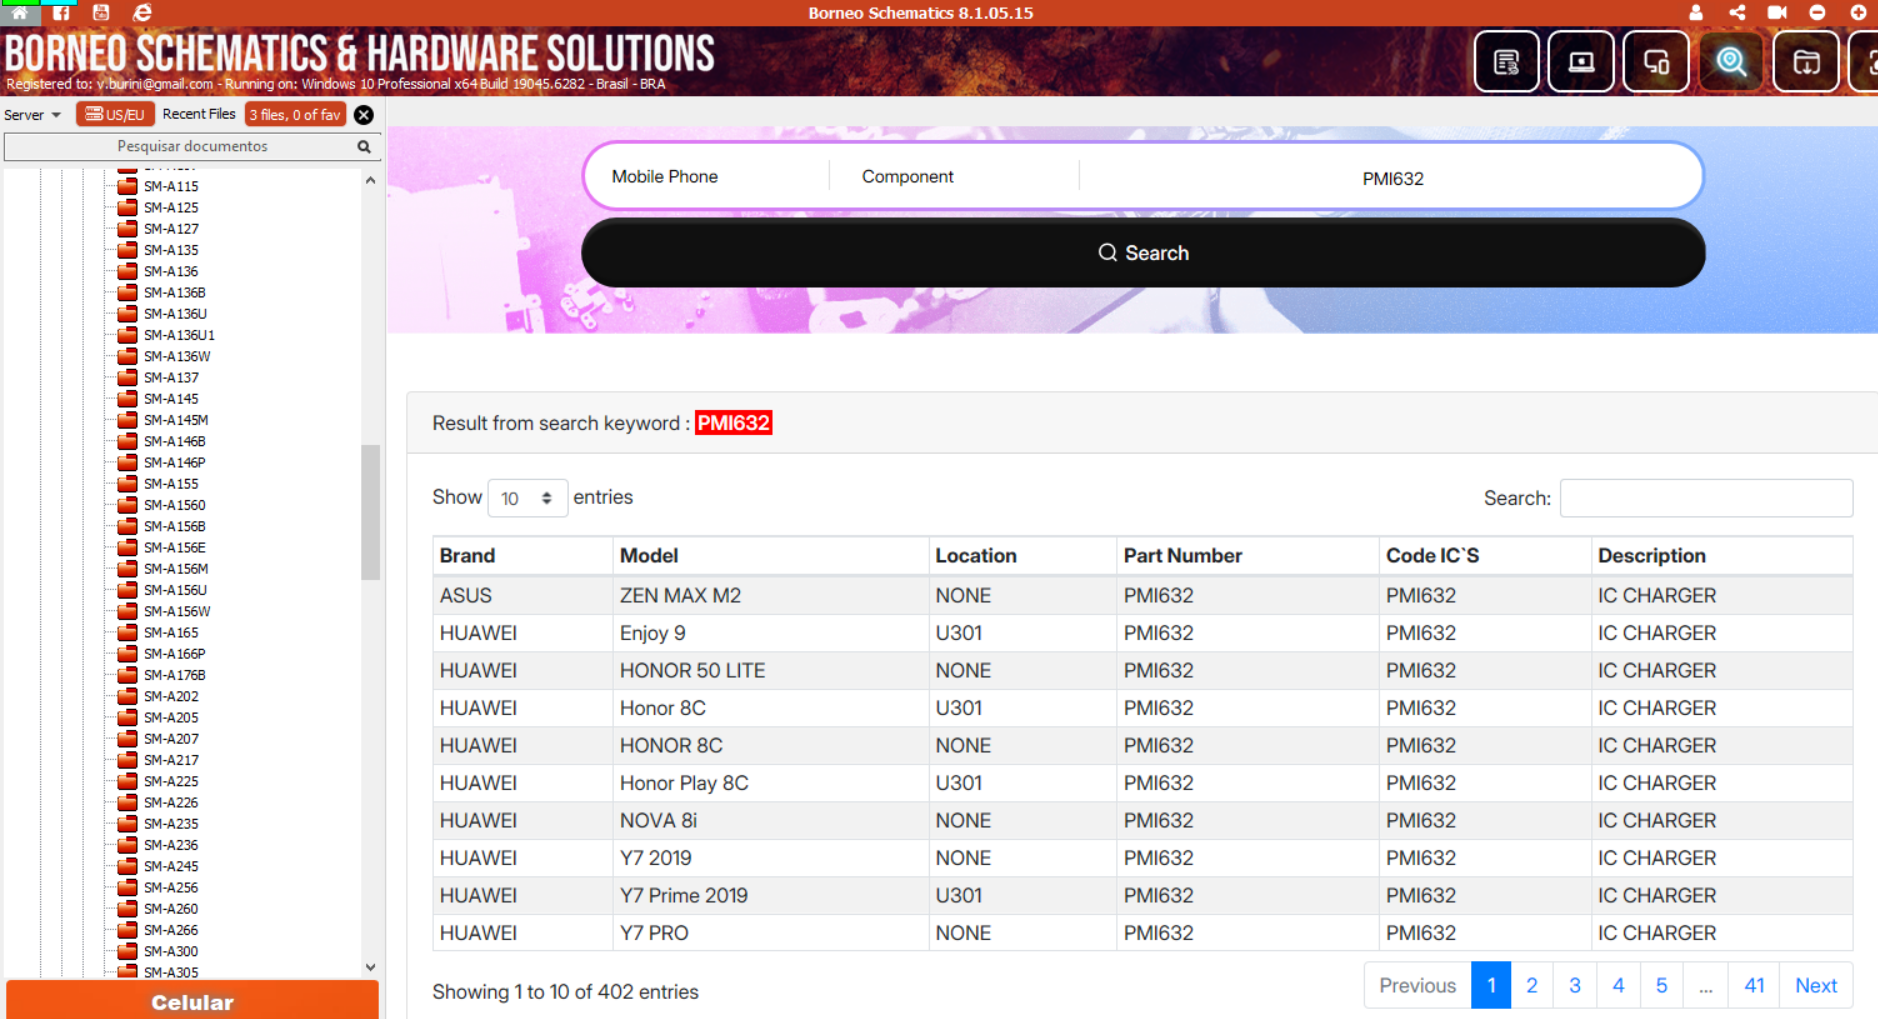Sort table by Description column
The image size is (1878, 1019).
click(x=1721, y=556)
